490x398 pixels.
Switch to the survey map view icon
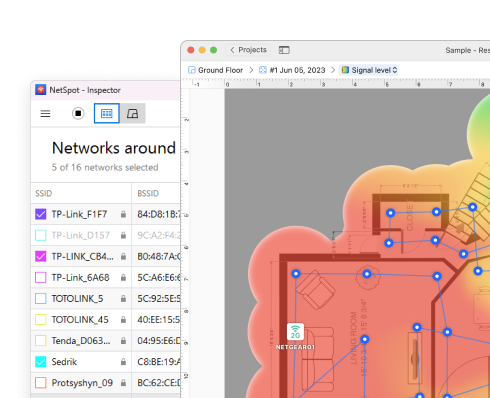133,113
